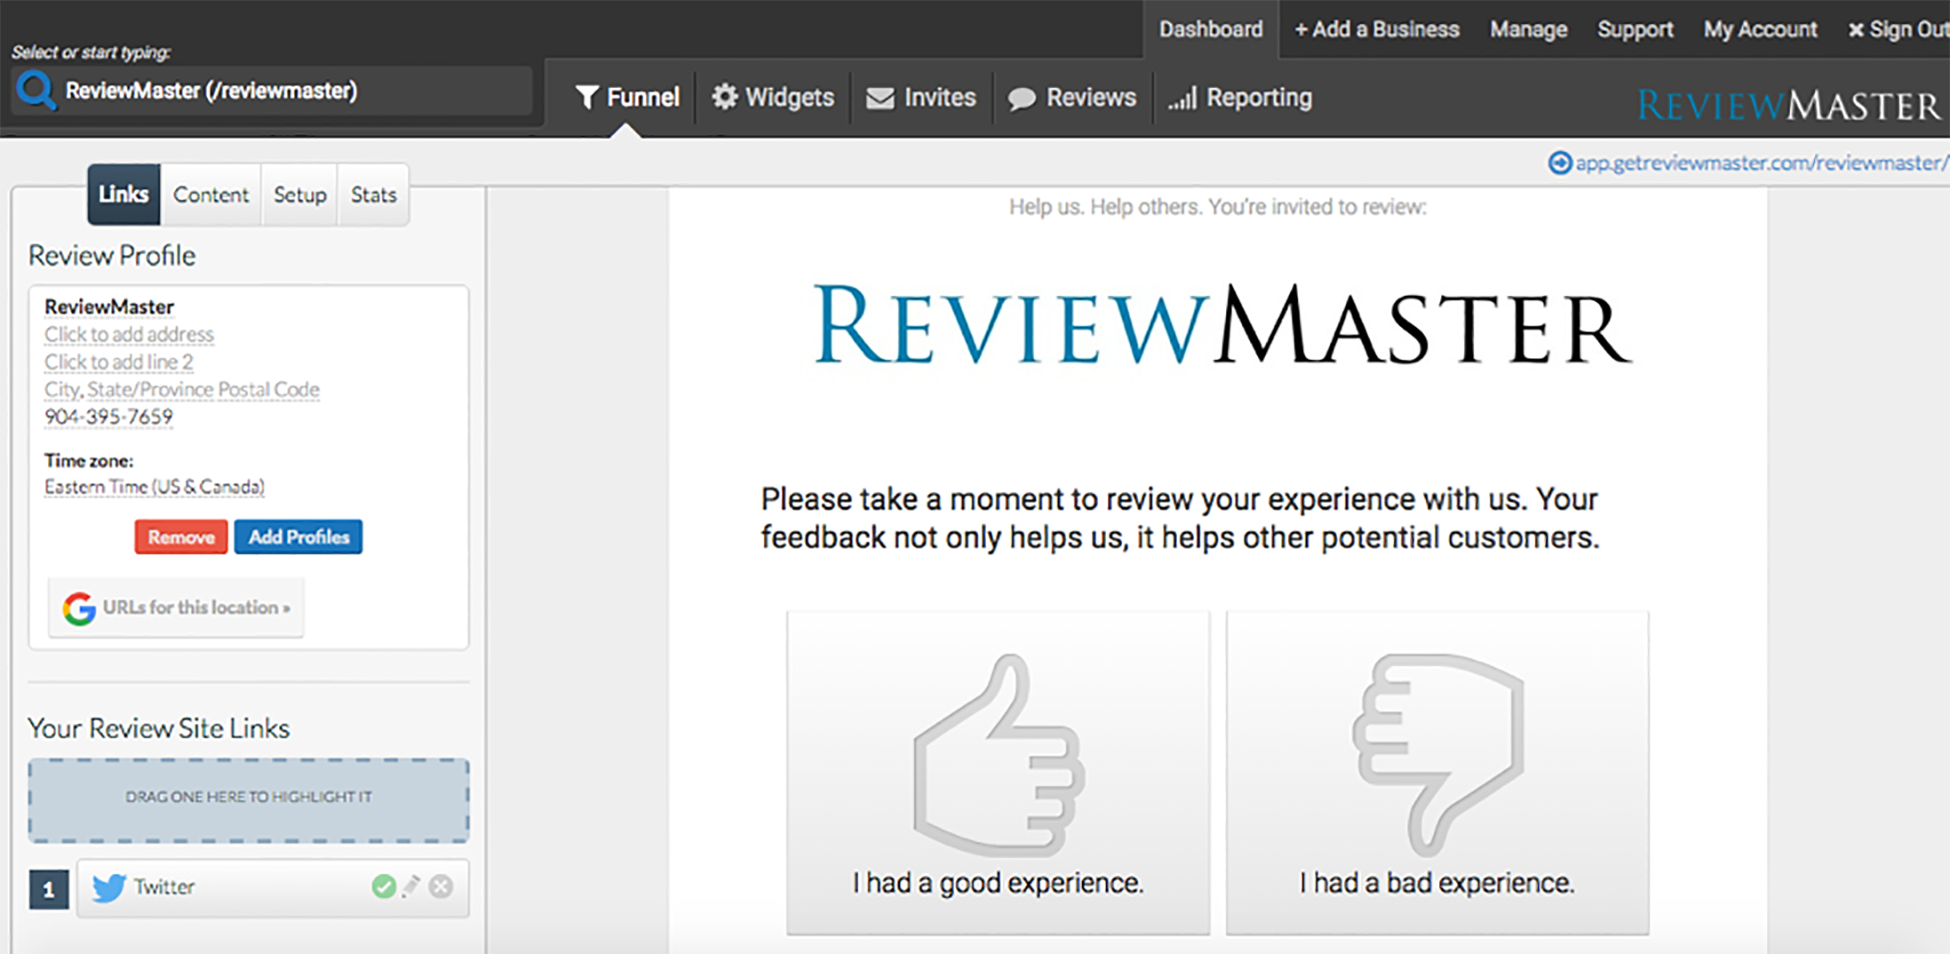This screenshot has height=954, width=1950.
Task: Switch to the Content tab
Action: click(x=211, y=195)
